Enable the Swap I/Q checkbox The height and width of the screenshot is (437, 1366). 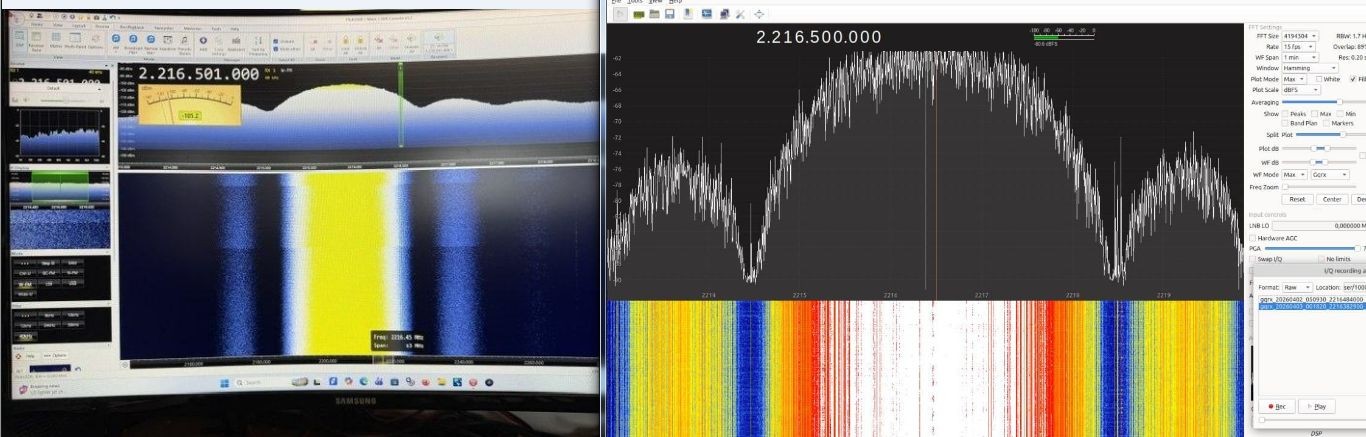(x=1254, y=259)
